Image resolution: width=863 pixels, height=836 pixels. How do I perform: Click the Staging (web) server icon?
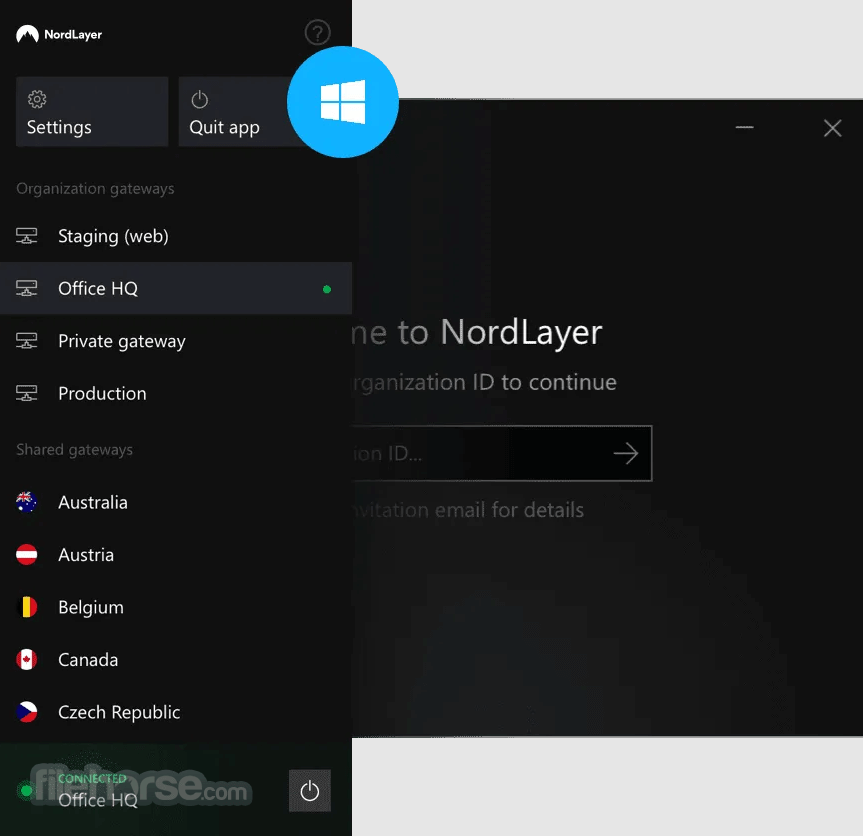pos(26,236)
